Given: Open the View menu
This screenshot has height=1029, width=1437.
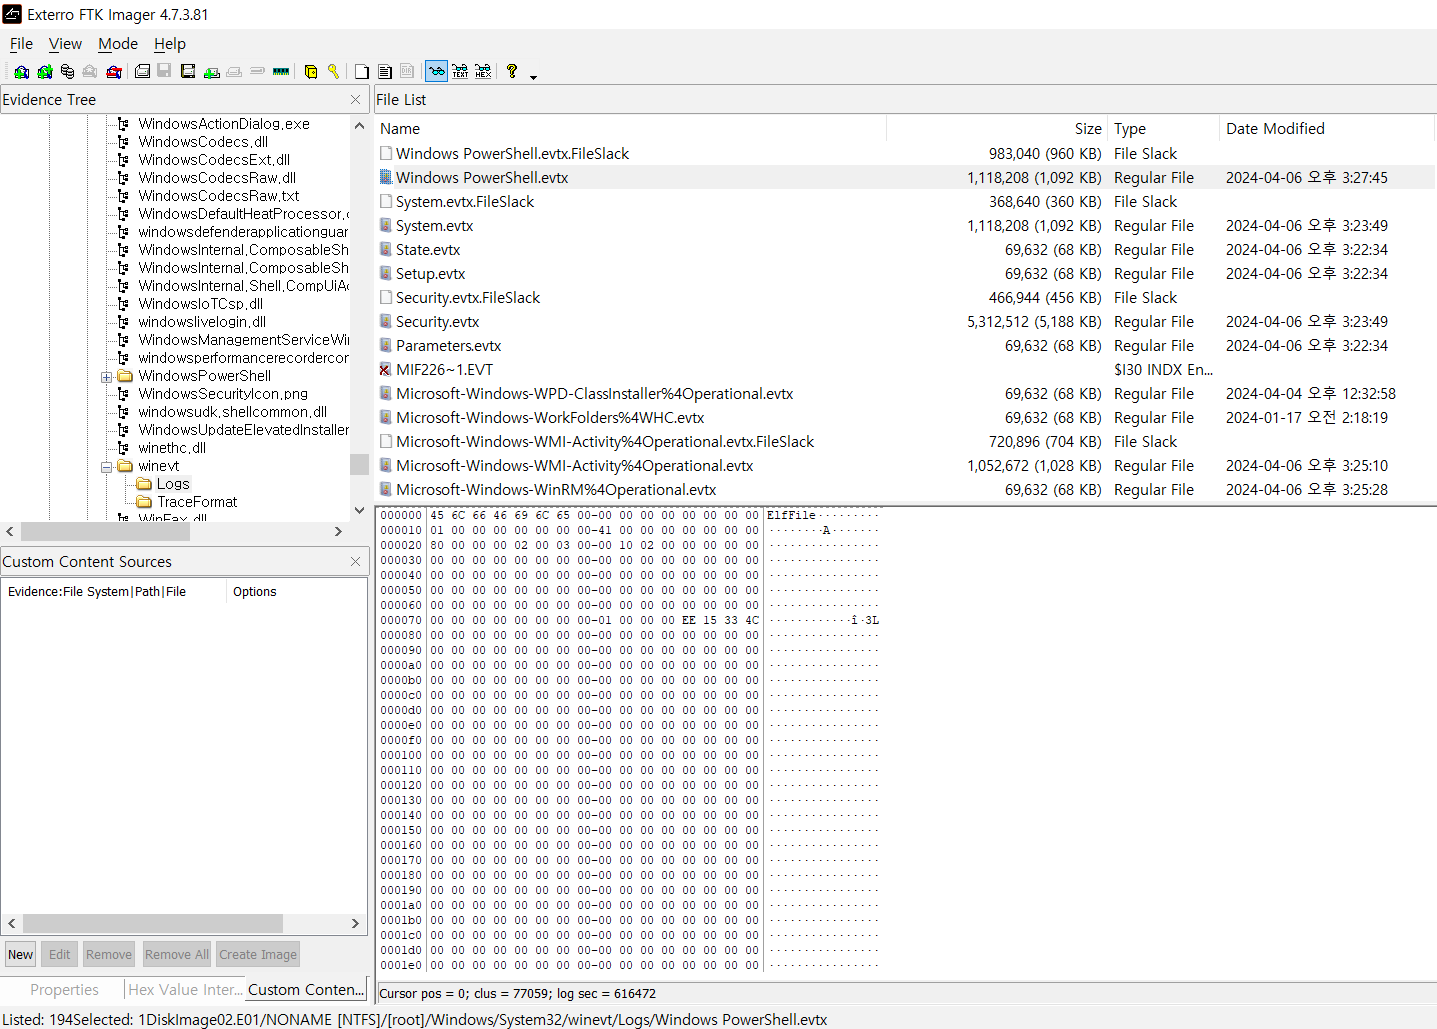Looking at the screenshot, I should (x=65, y=44).
